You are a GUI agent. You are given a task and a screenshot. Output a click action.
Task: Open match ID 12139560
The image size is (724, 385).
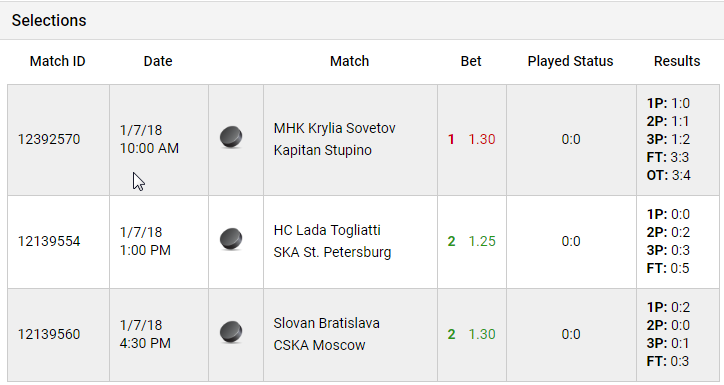(x=49, y=334)
